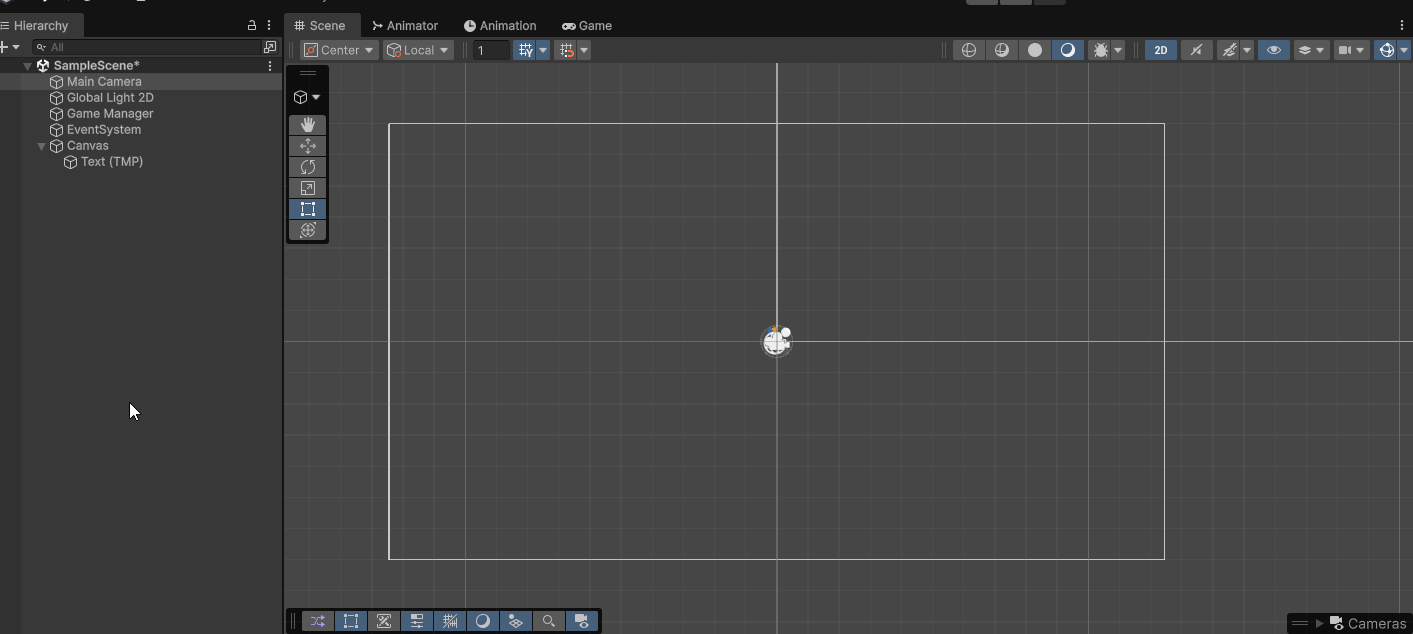Switch to the Animation tab
Screen dimensions: 1413x634
(500, 26)
